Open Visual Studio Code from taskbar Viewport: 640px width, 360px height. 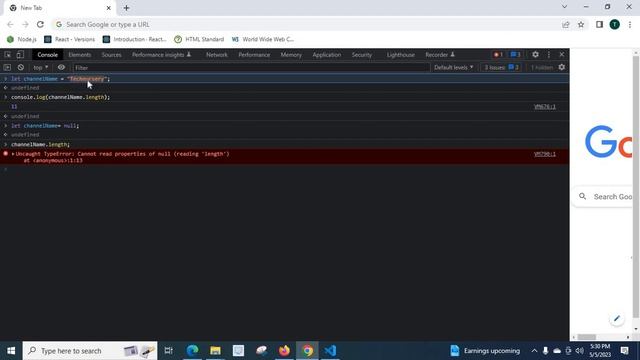(330, 351)
